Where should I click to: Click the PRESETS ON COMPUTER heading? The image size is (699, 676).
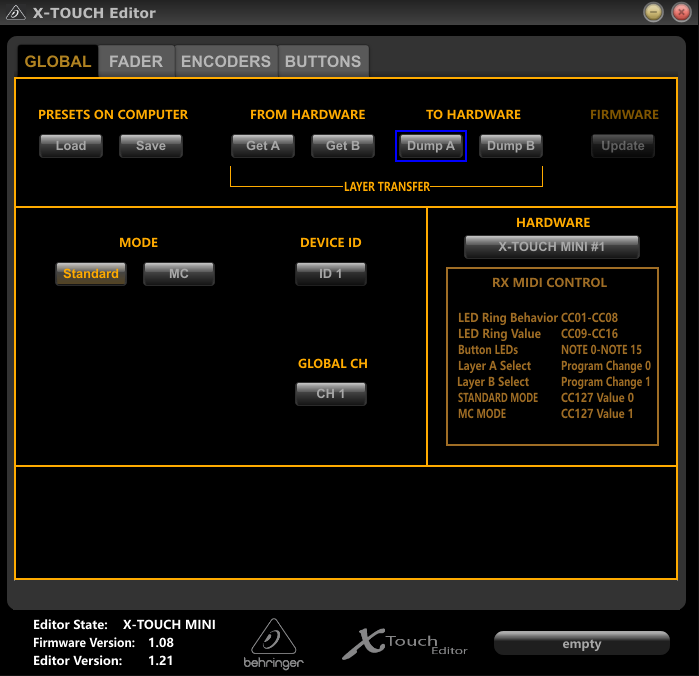coord(113,115)
